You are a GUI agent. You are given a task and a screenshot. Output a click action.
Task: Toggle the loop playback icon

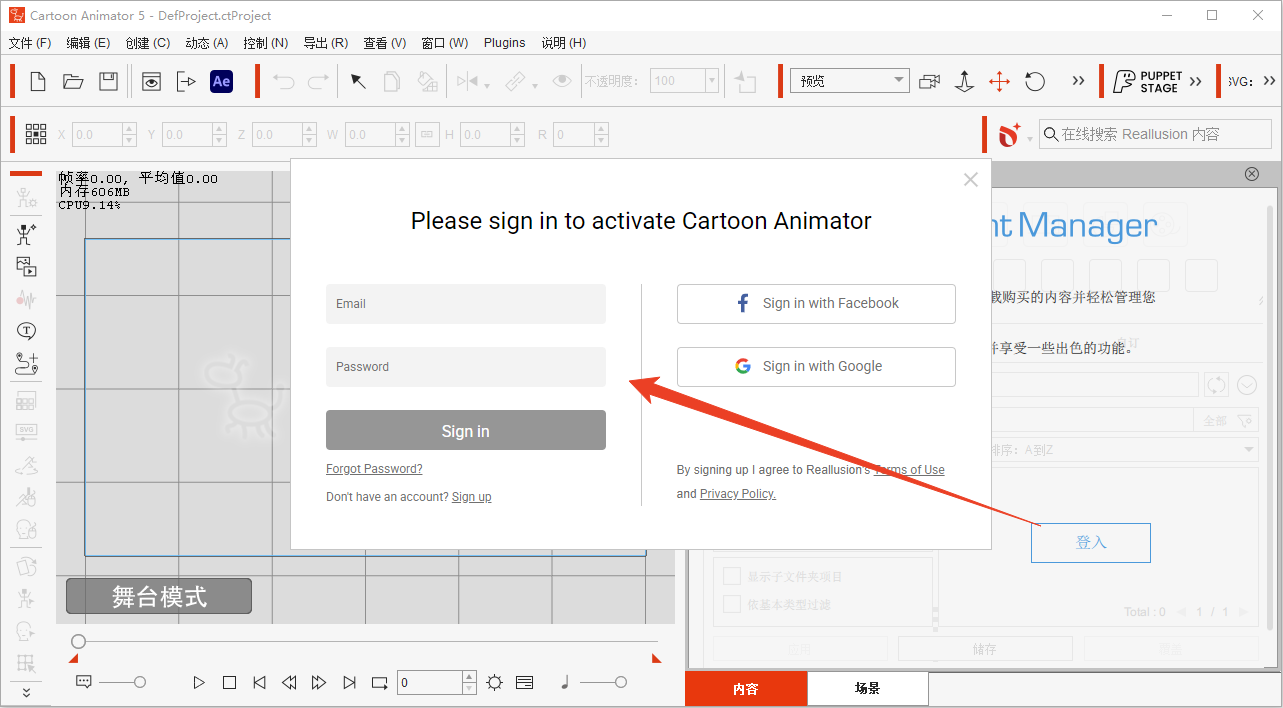coord(379,683)
